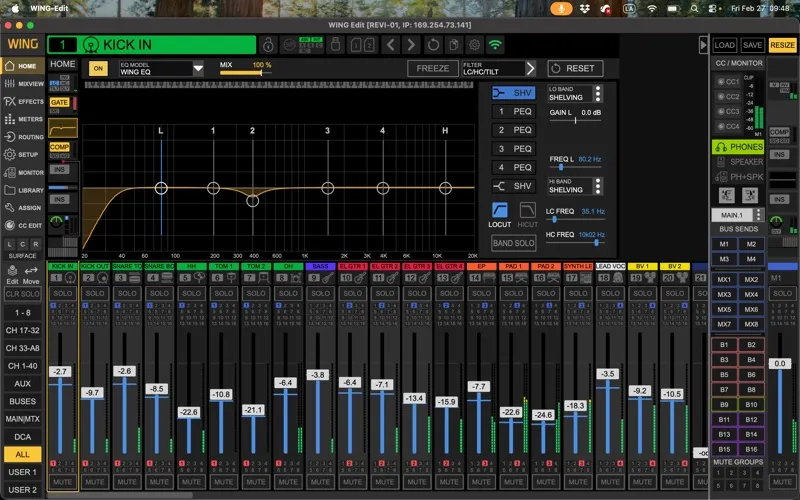The image size is (800, 500).
Task: Click the HC FREQ slider handle
Action: [596, 243]
